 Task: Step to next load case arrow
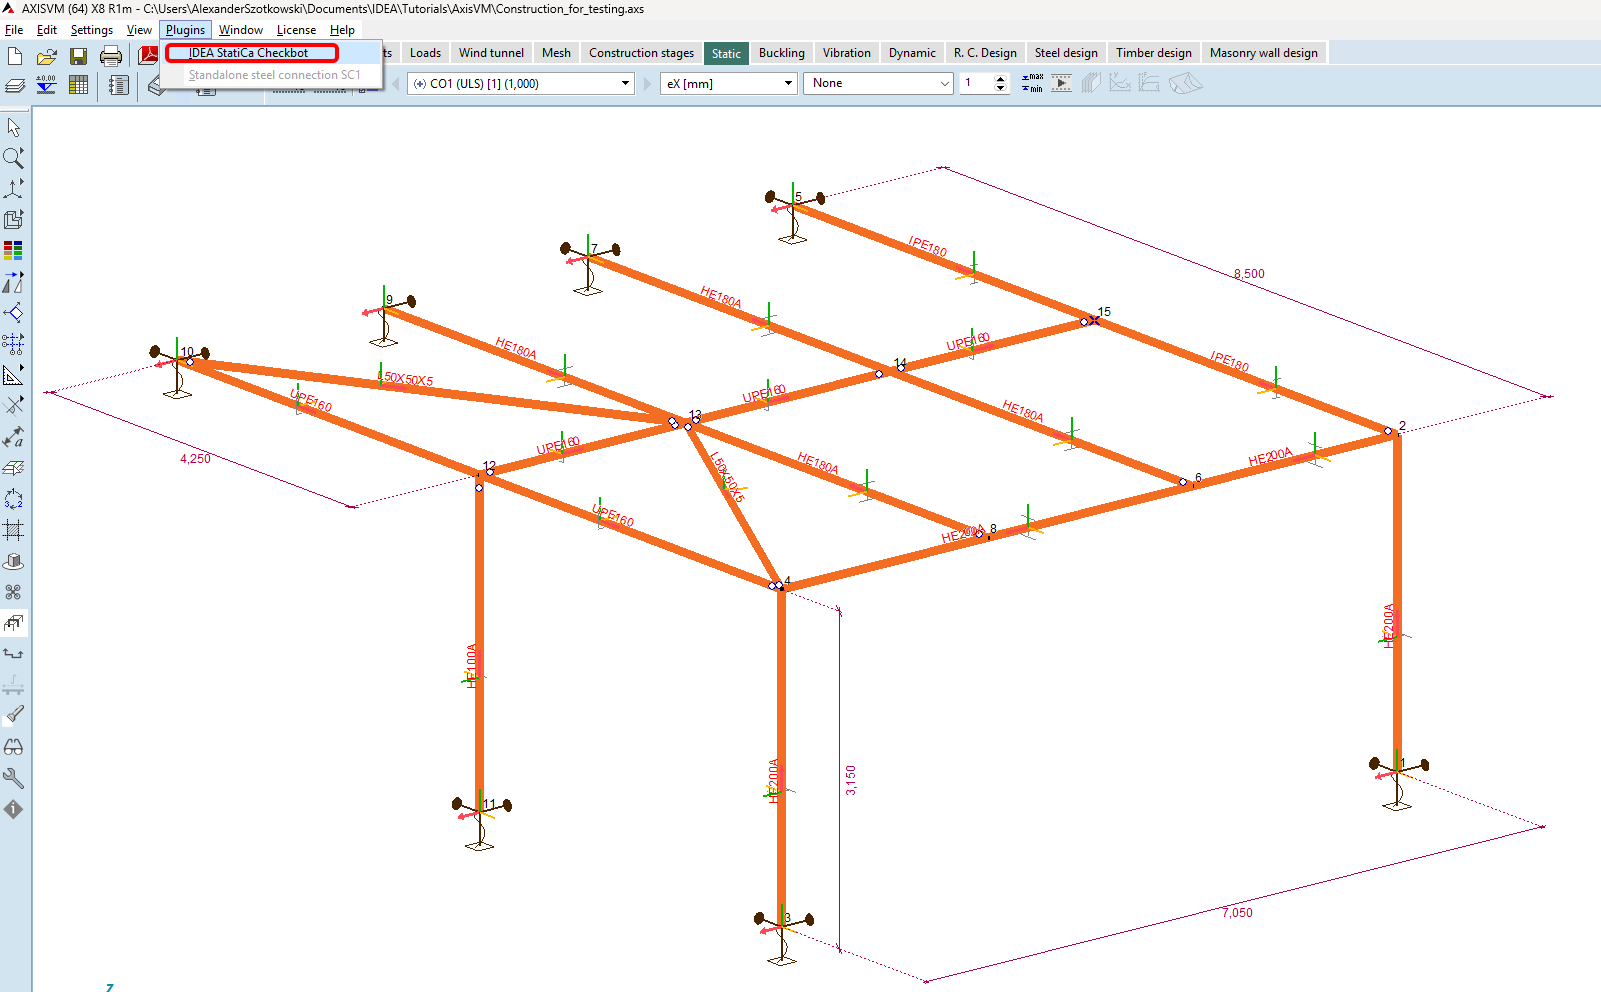(647, 83)
